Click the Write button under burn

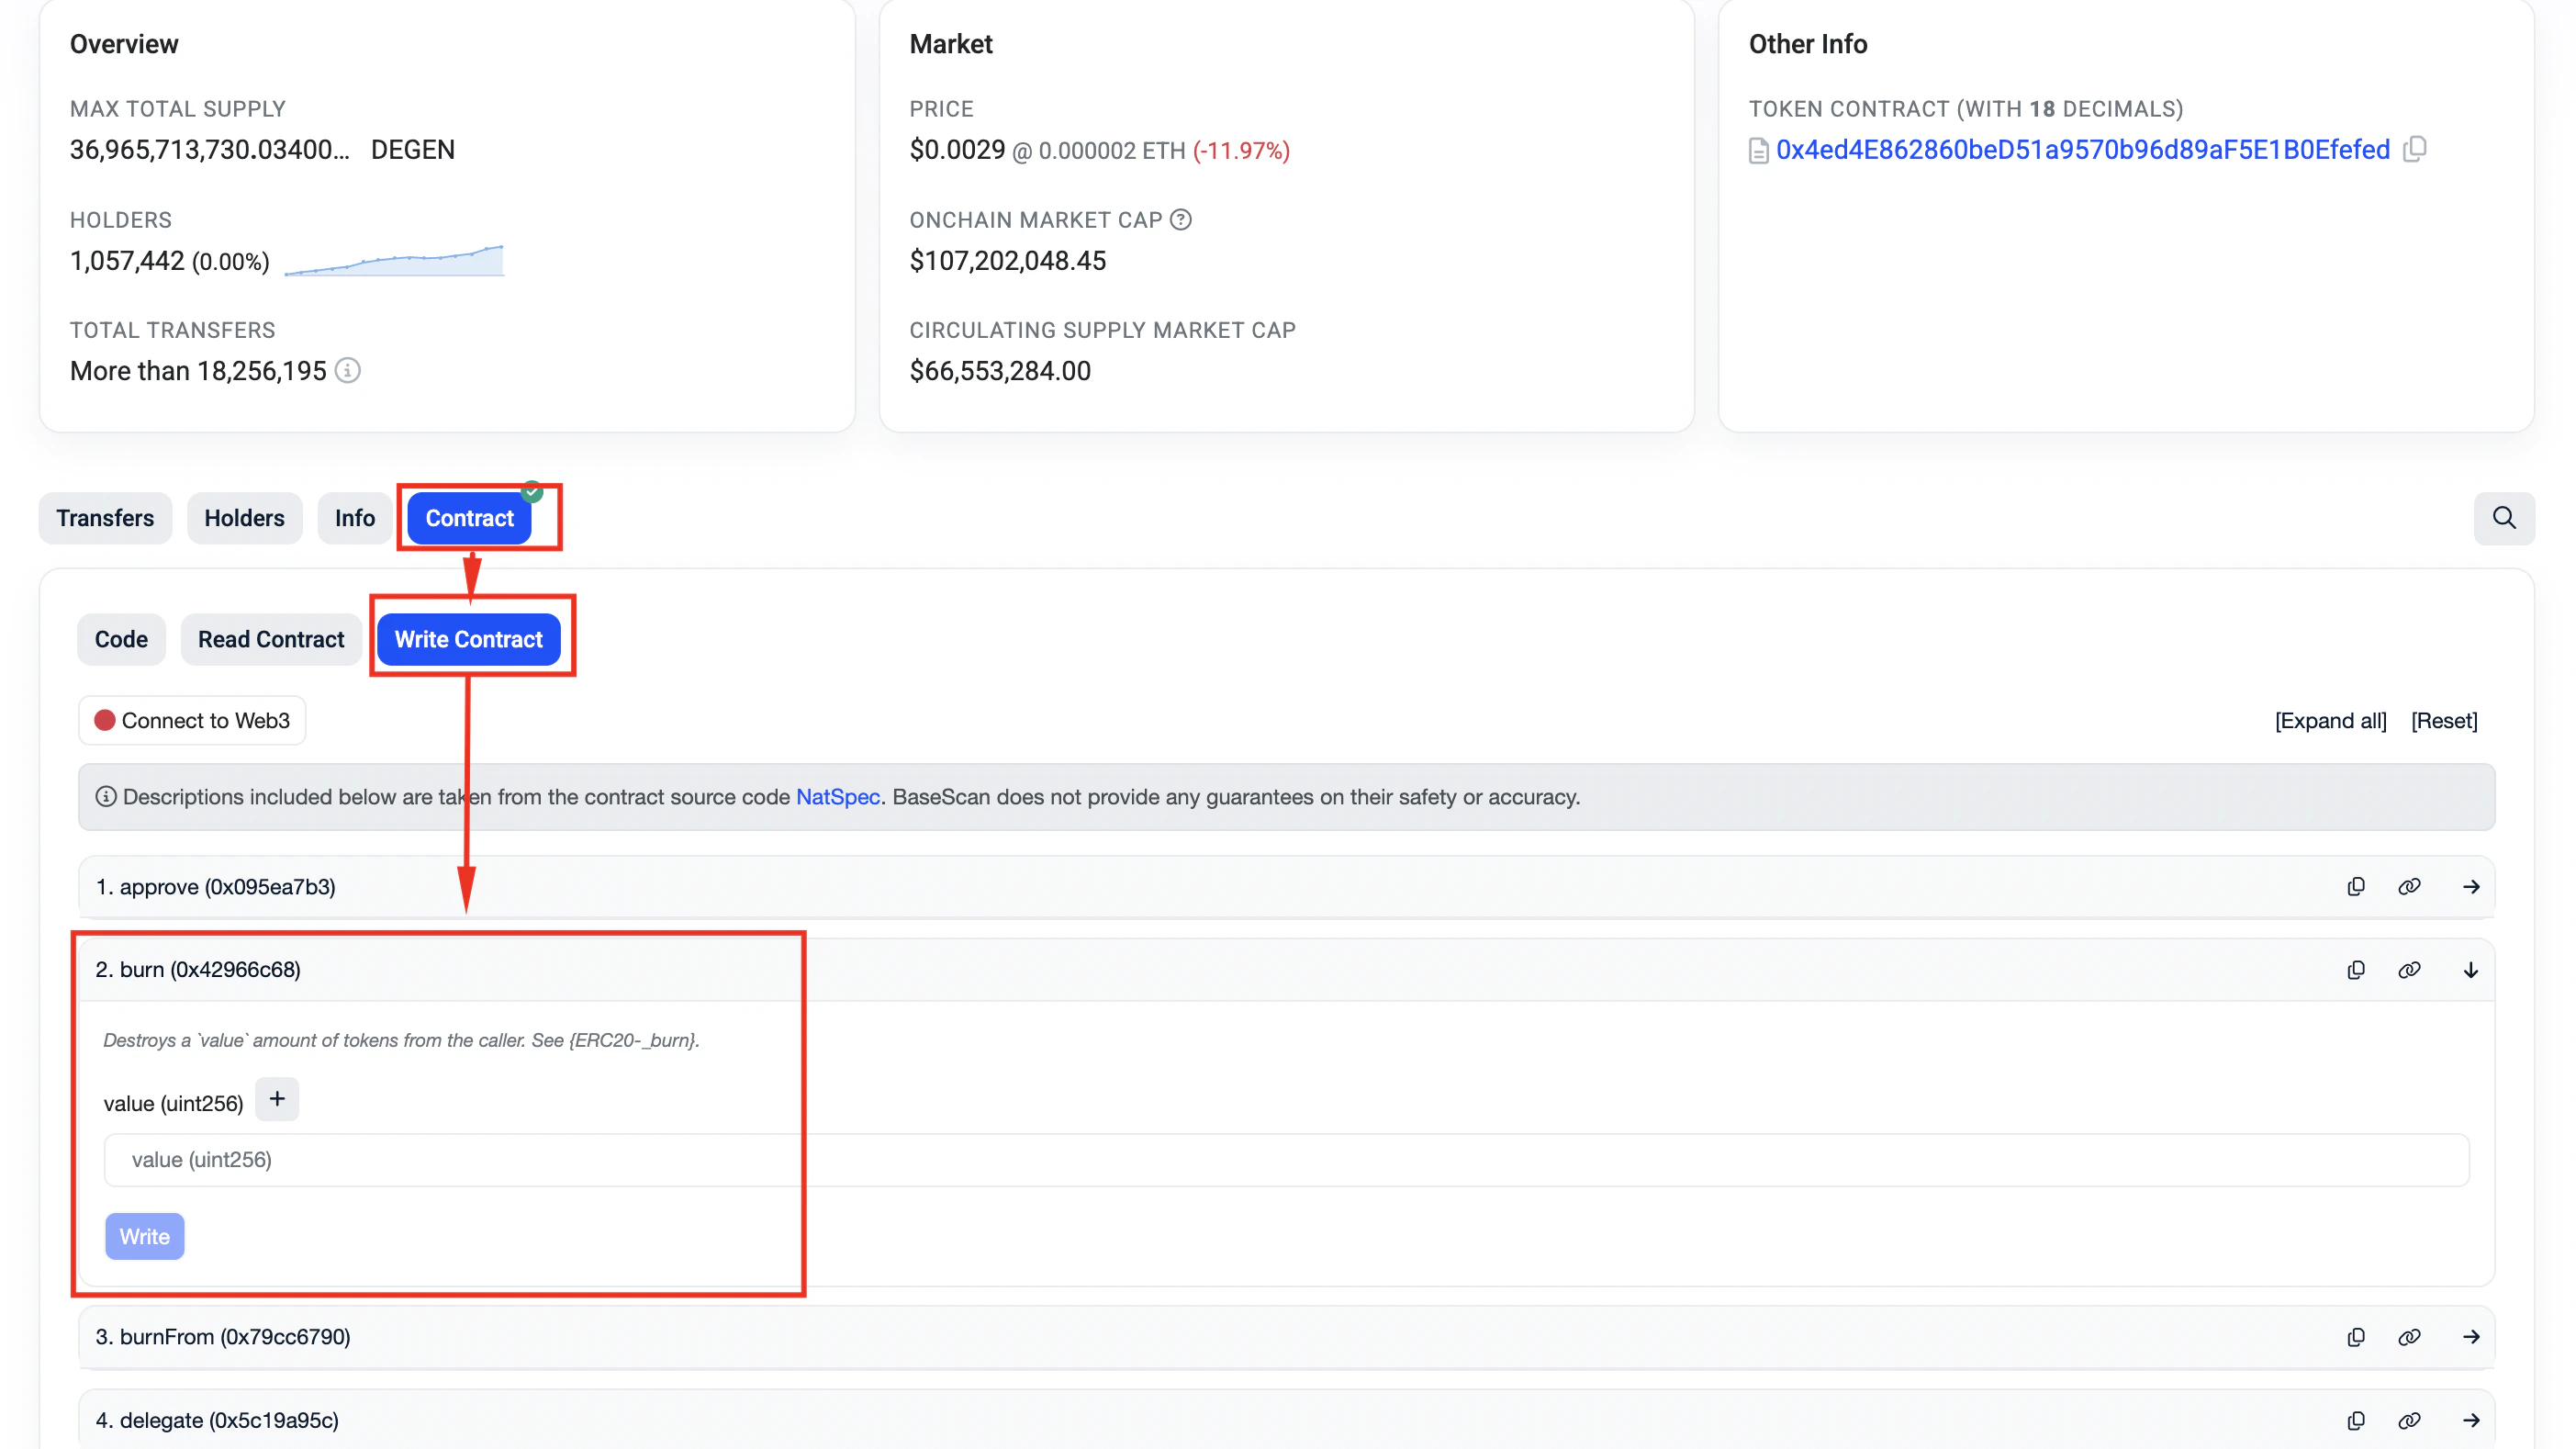click(144, 1236)
